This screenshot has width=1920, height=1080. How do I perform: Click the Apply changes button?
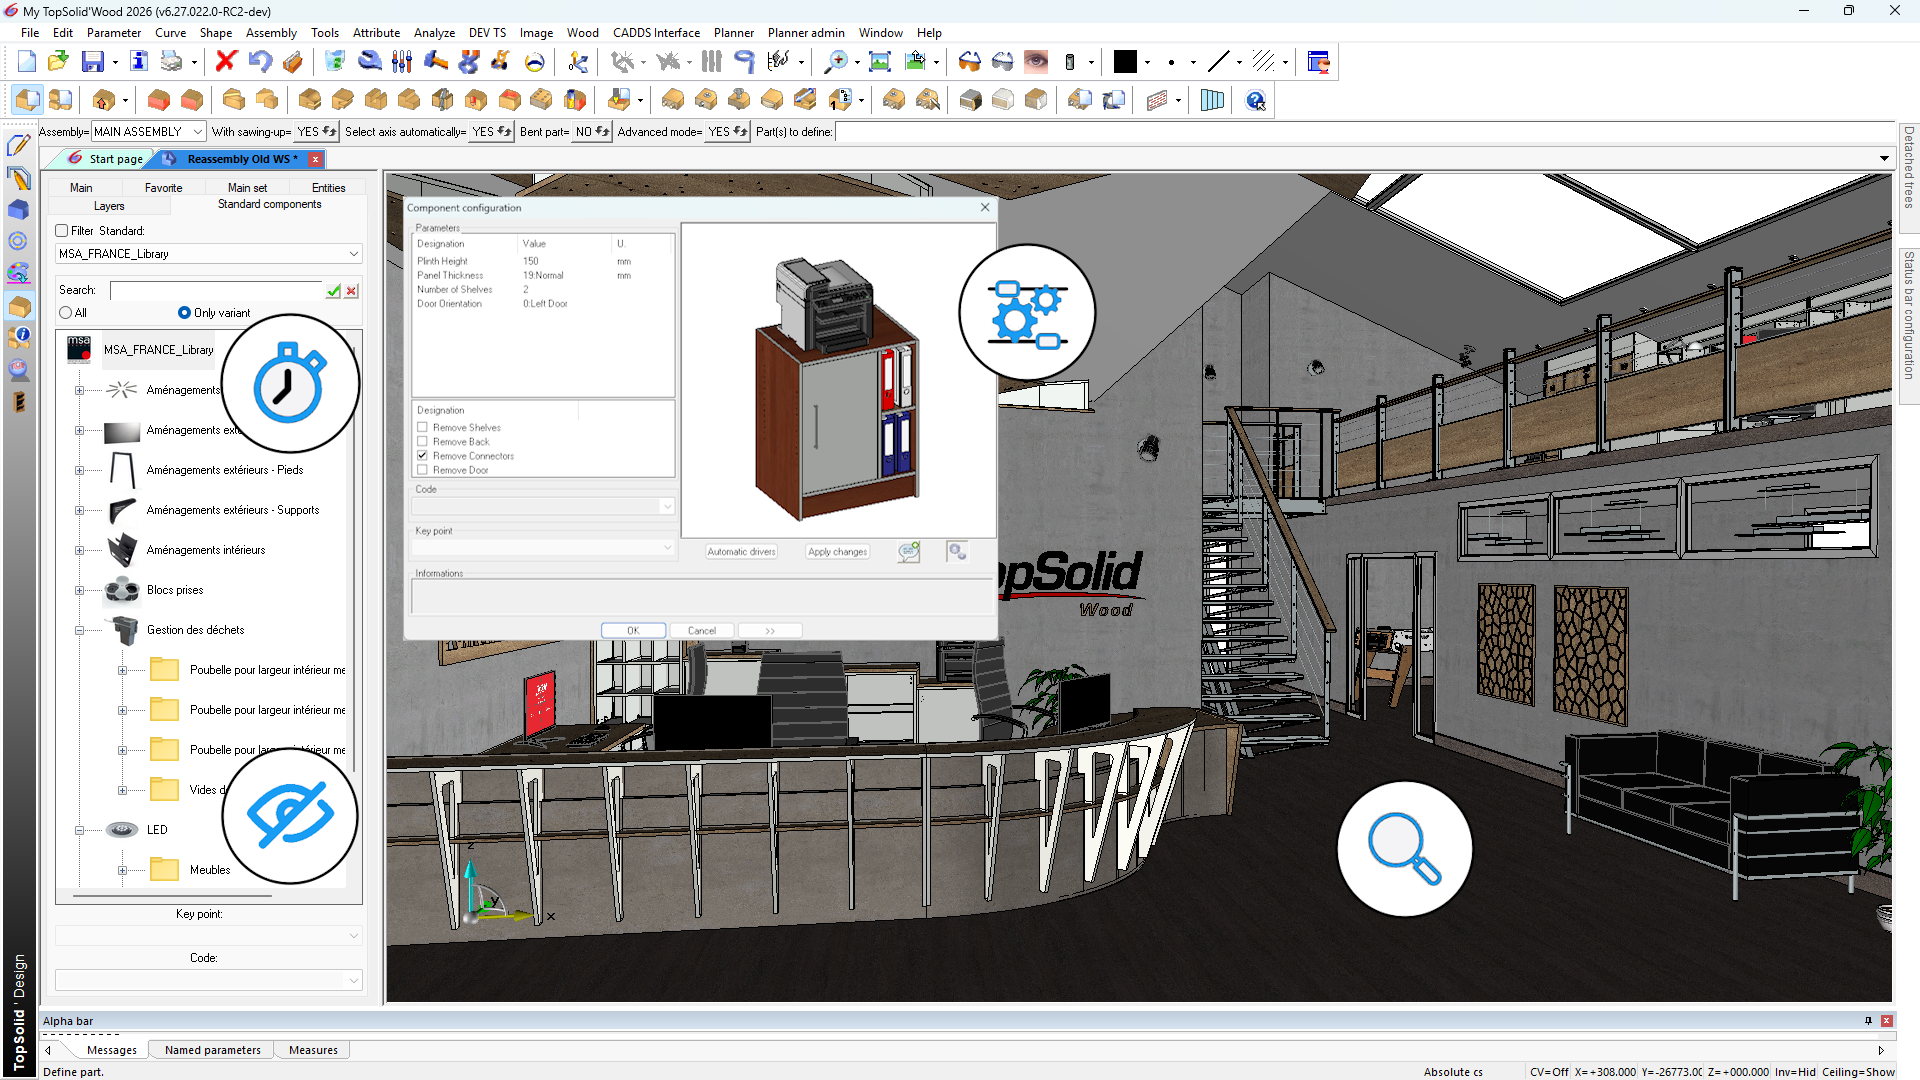[x=837, y=552]
